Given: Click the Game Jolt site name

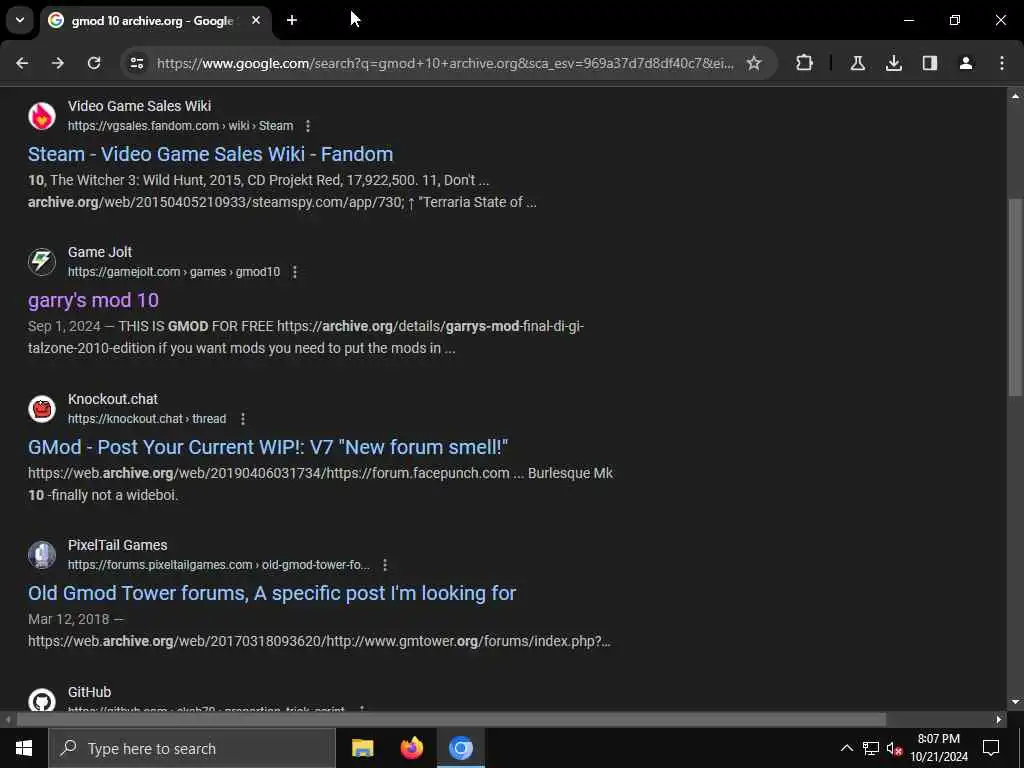Looking at the screenshot, I should (x=100, y=252).
